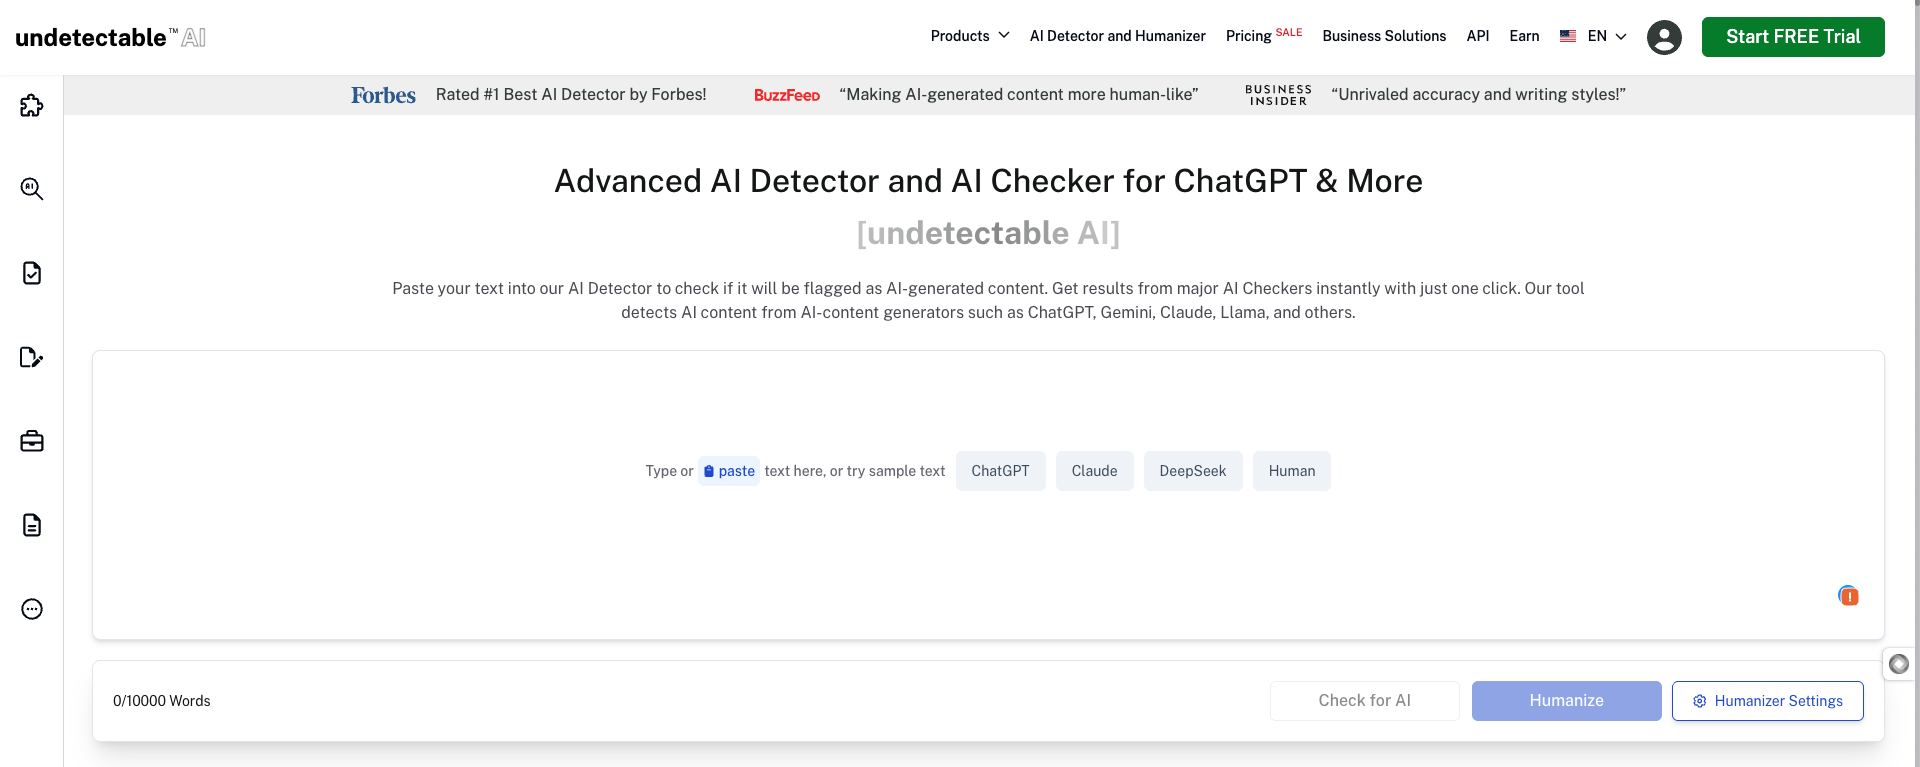Click the 0/10000 Words counter text

(x=162, y=701)
